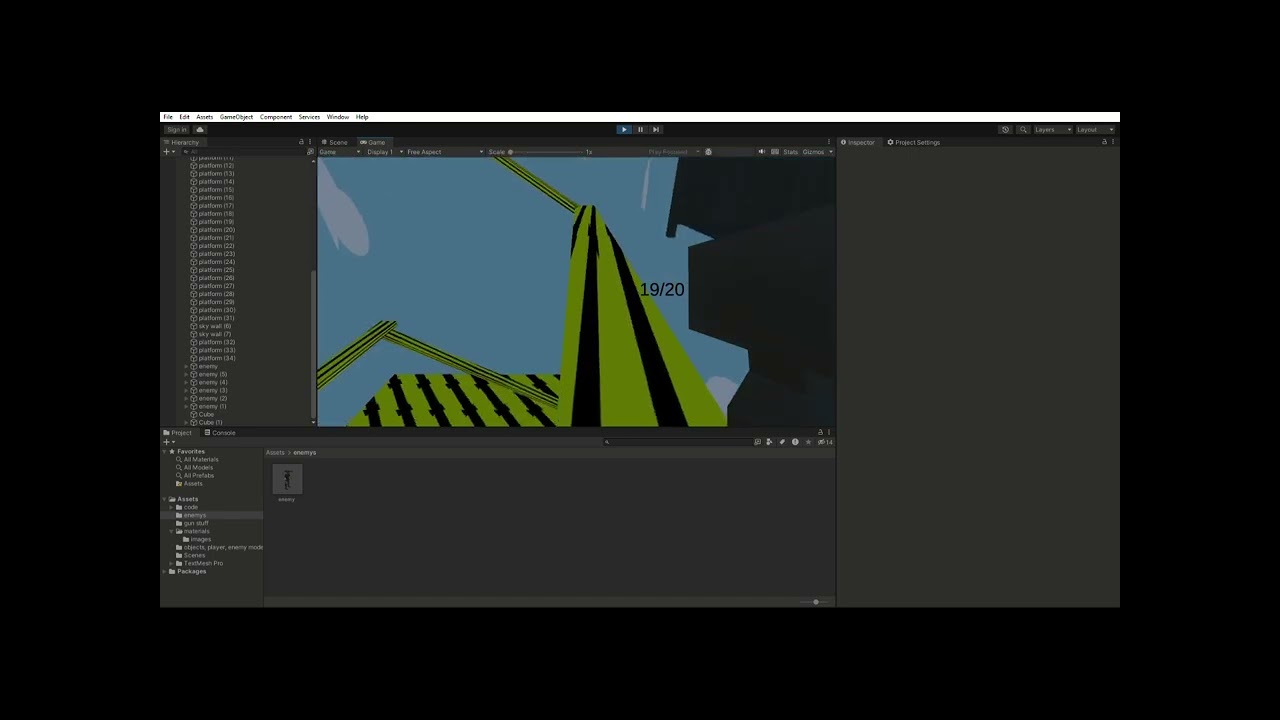Viewport: 1280px width, 720px height.
Task: Open the Scenes folder
Action: tap(194, 555)
